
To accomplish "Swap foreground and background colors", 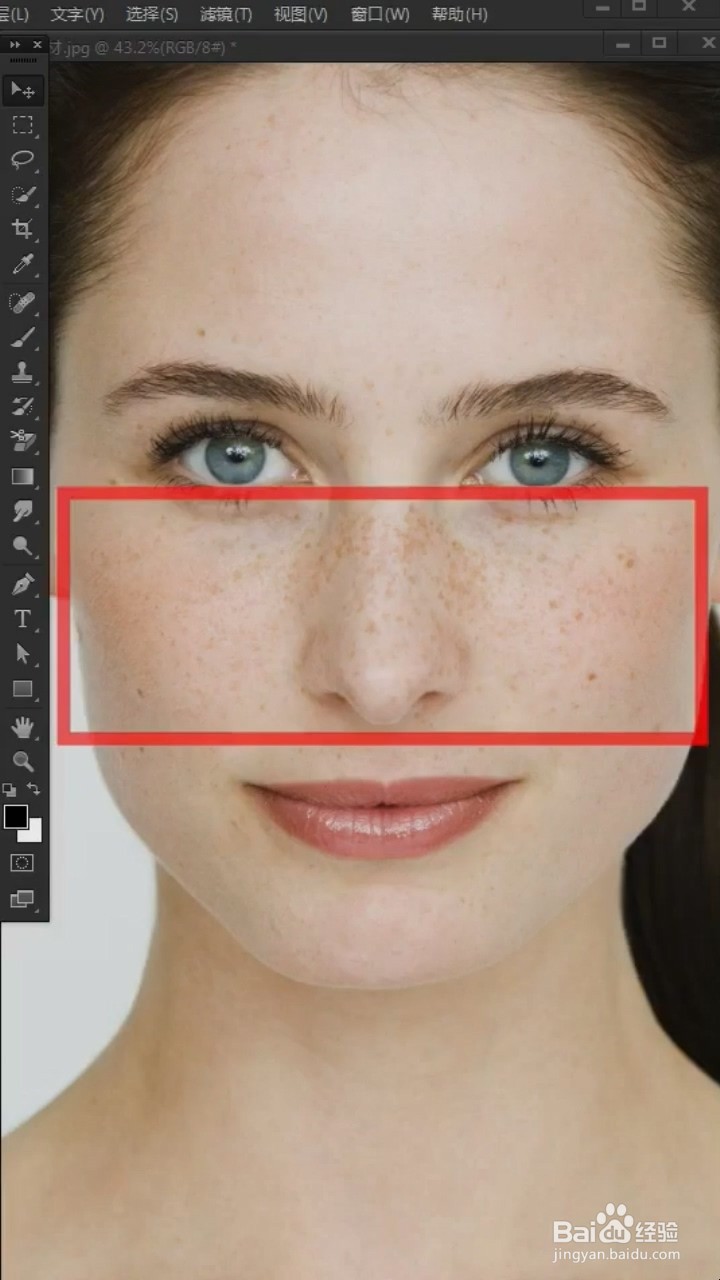I will click(33, 789).
